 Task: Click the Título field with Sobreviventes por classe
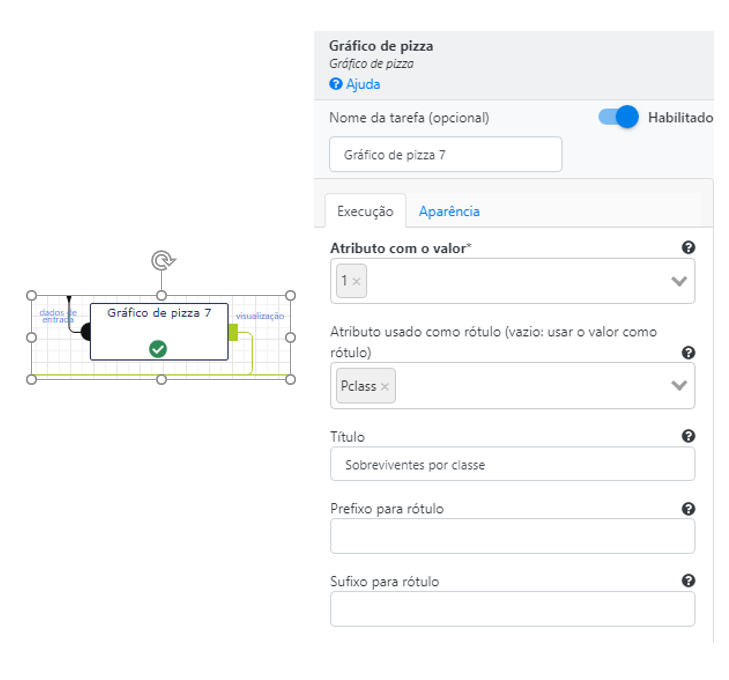[x=512, y=464]
